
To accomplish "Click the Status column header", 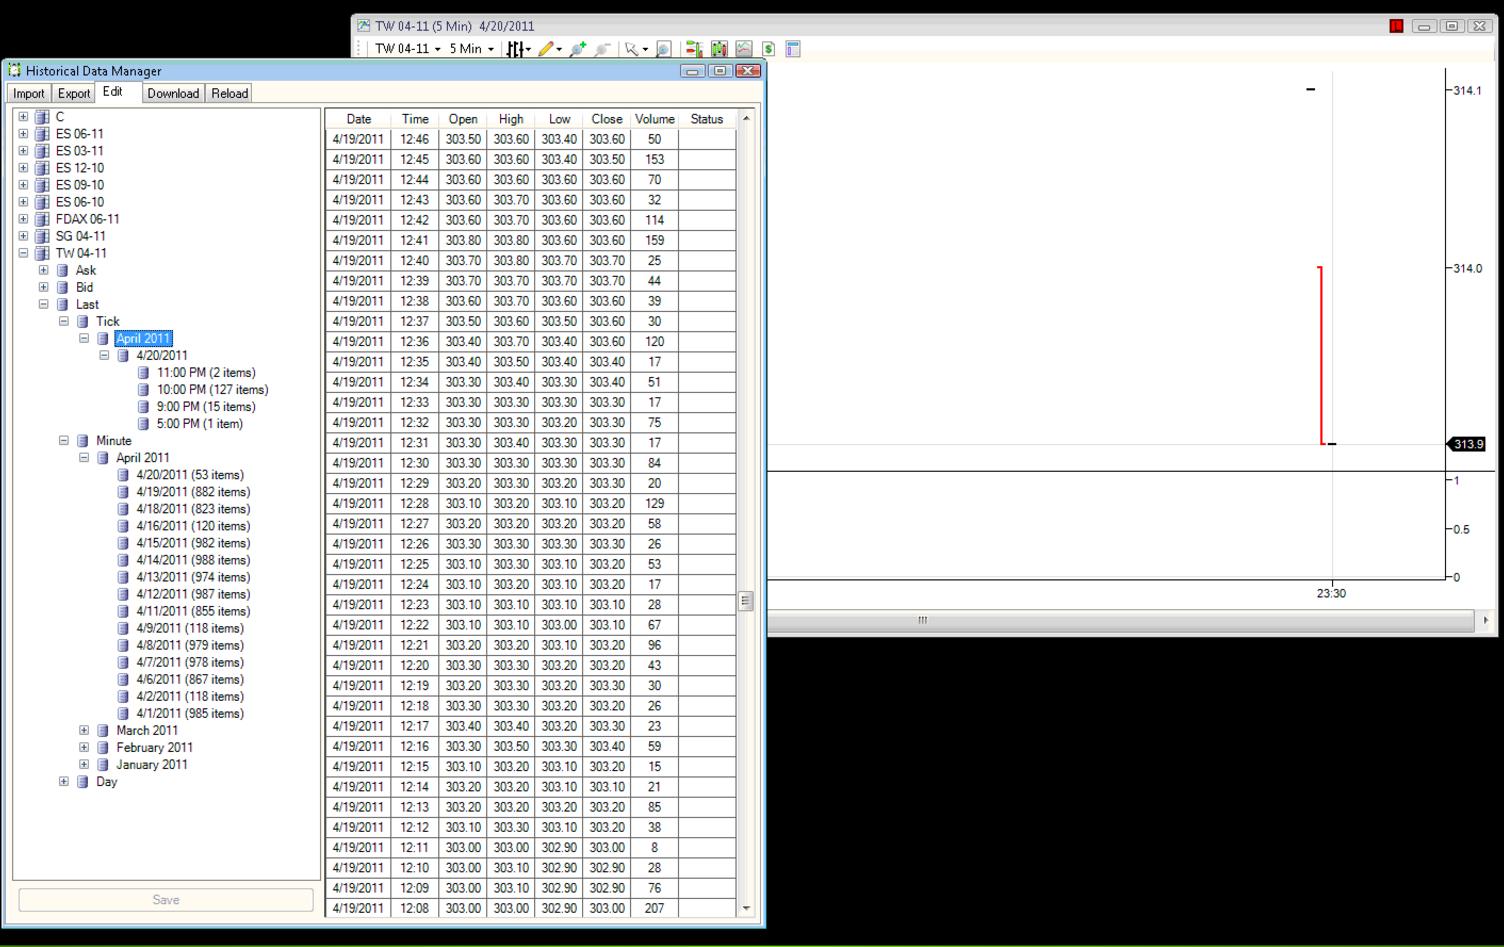I will coord(707,119).
